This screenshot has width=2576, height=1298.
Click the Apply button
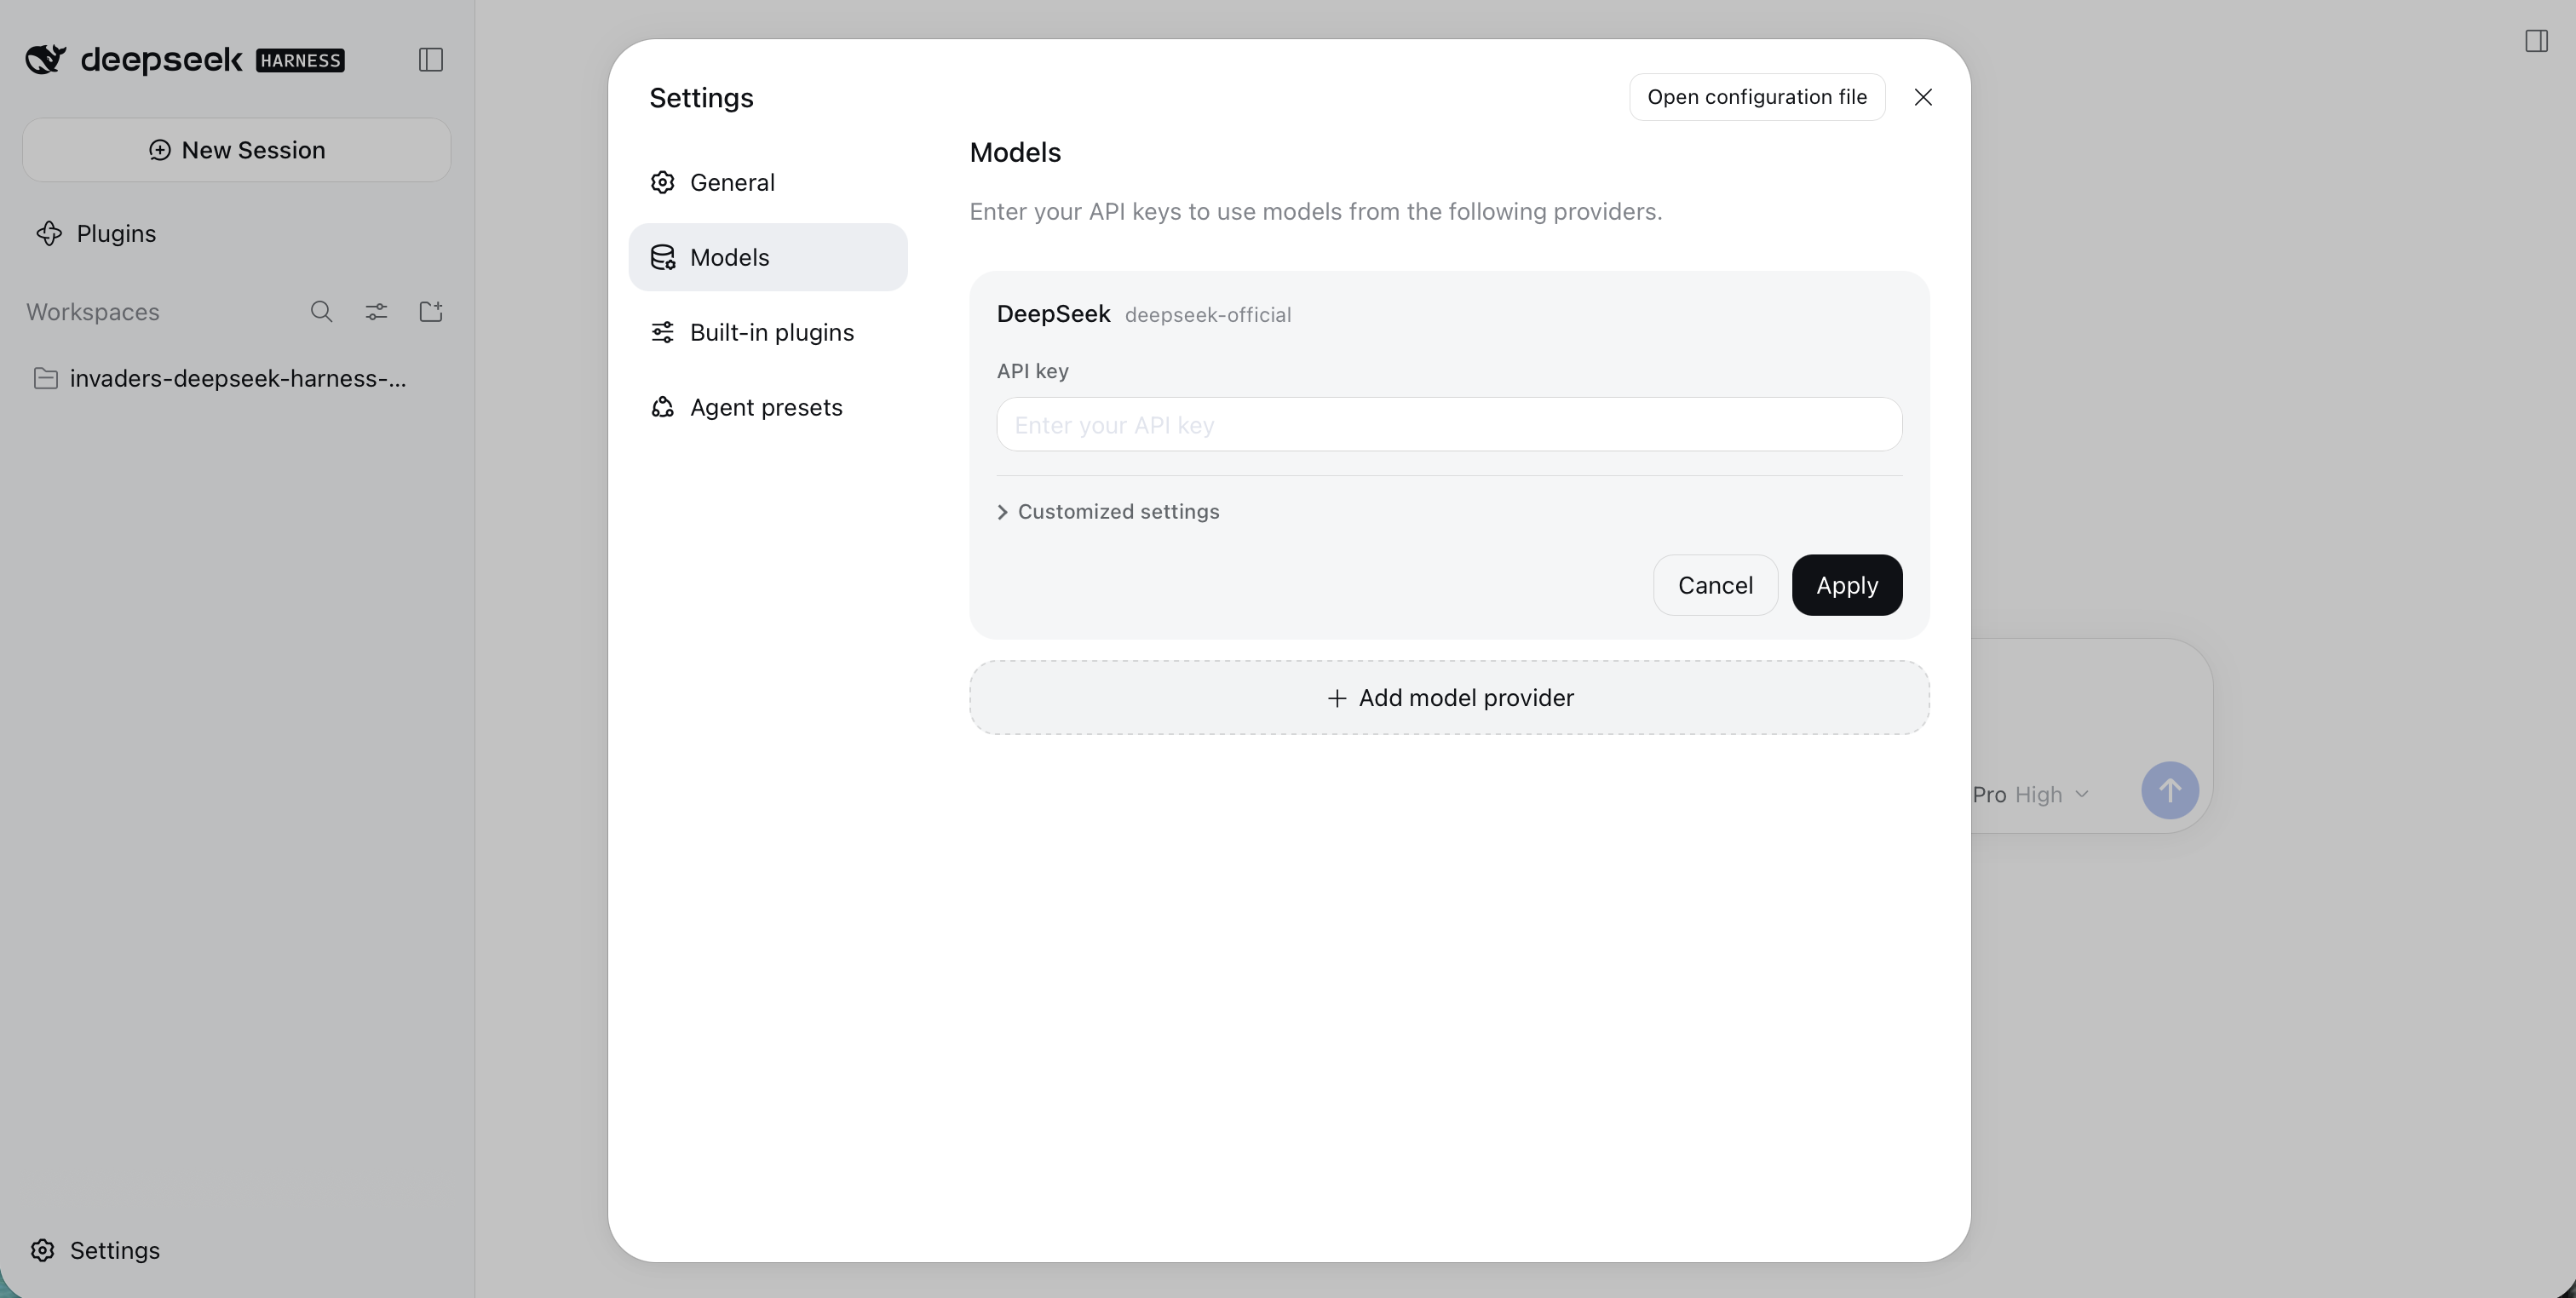[1847, 585]
